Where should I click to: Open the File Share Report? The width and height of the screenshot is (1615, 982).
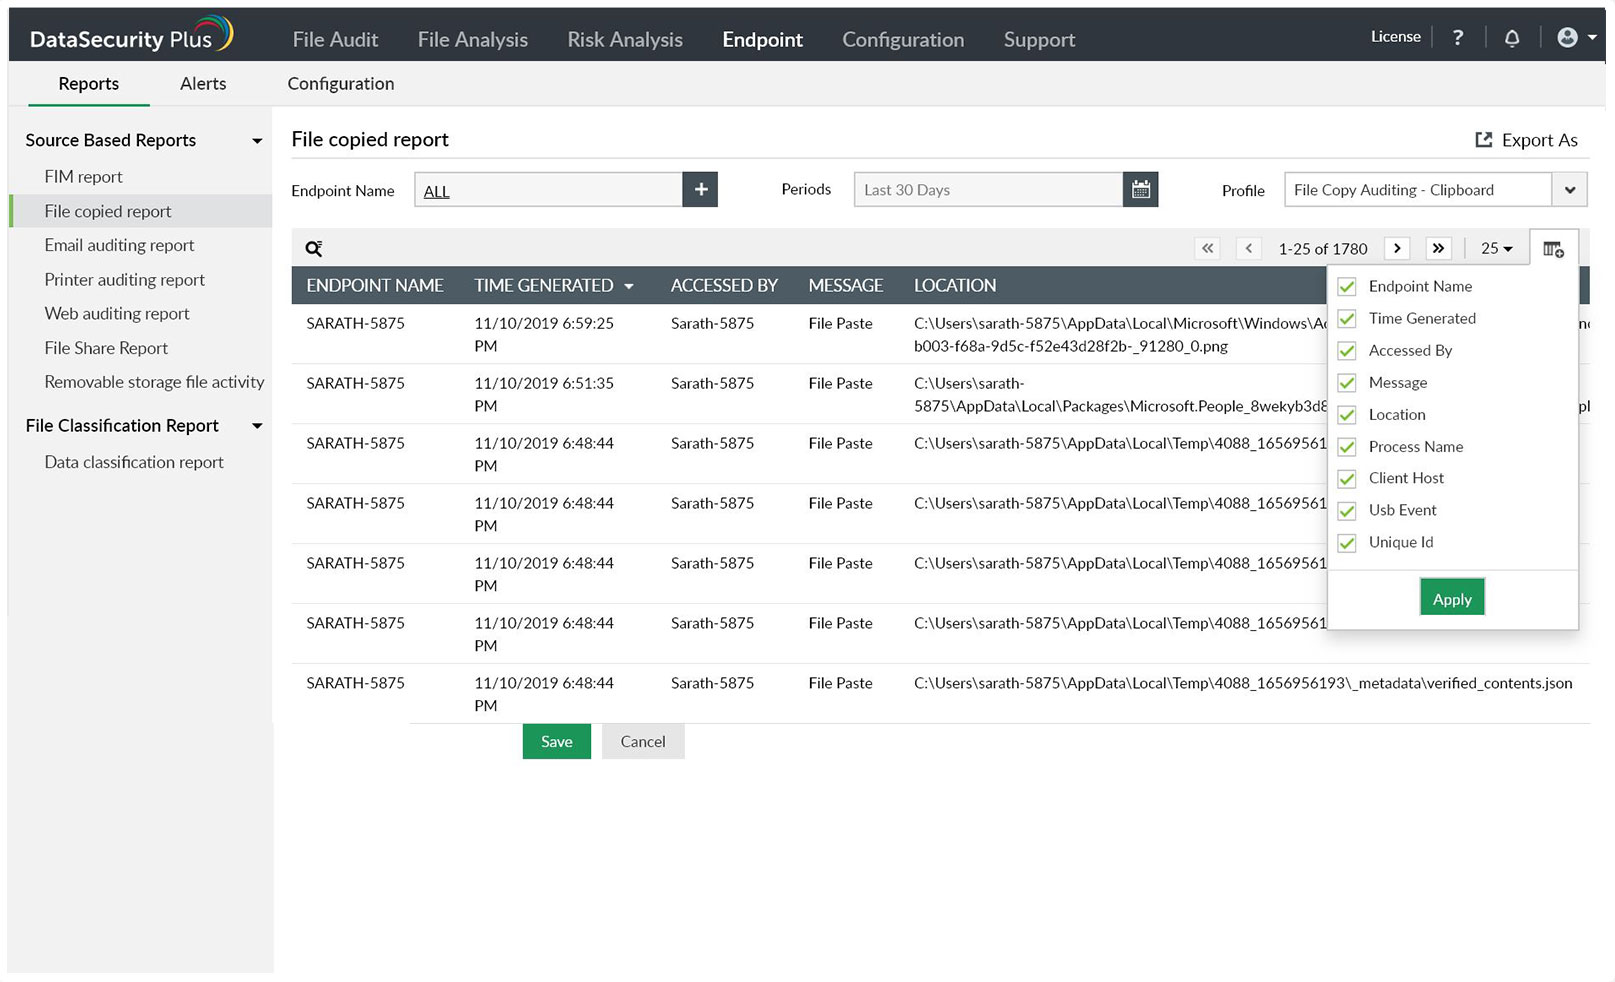coord(106,348)
